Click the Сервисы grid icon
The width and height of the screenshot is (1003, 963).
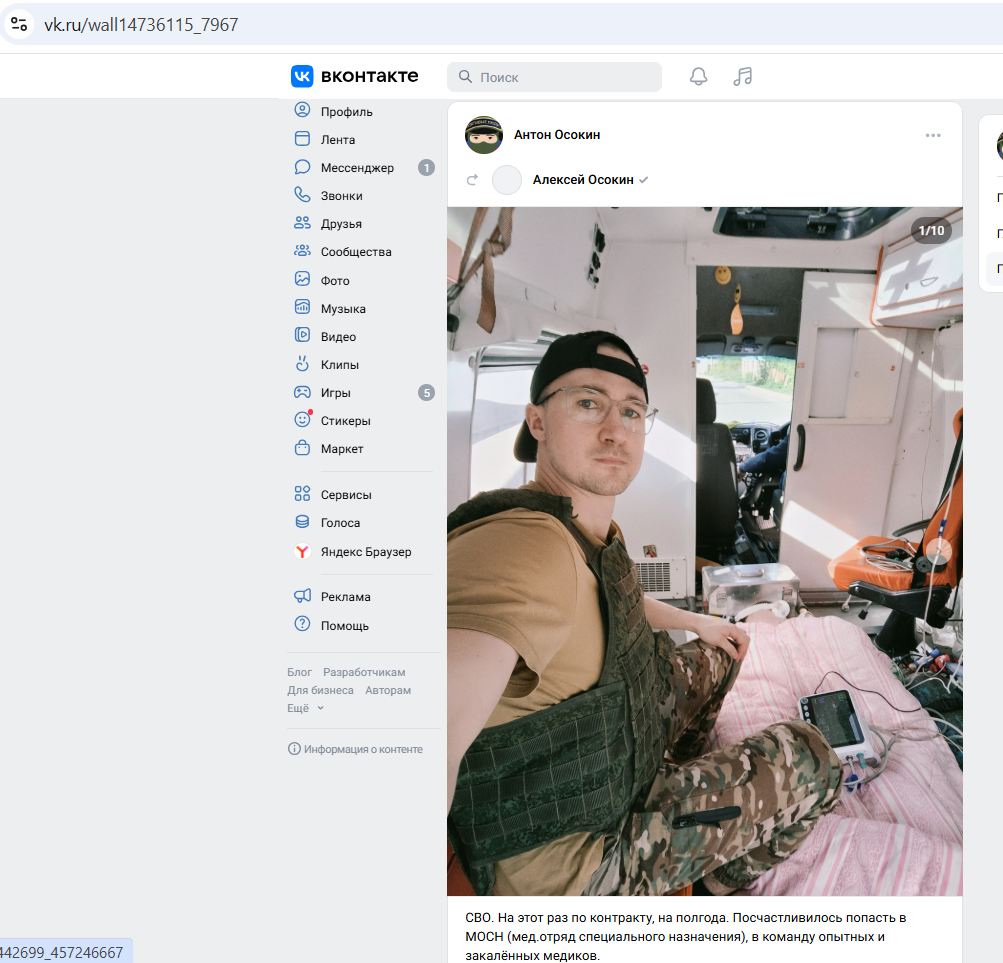click(x=302, y=493)
